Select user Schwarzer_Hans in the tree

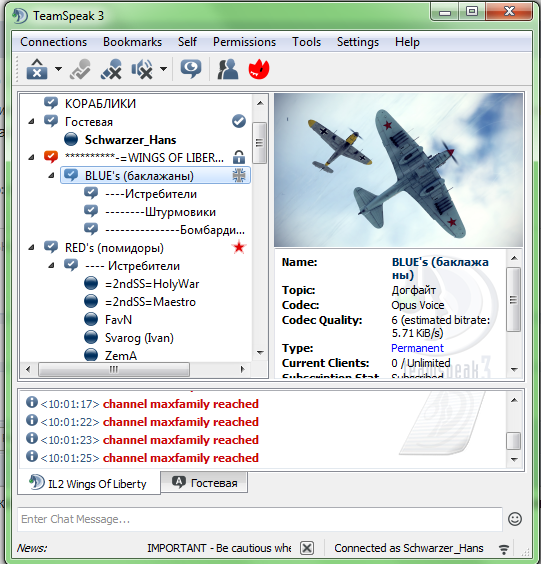130,140
